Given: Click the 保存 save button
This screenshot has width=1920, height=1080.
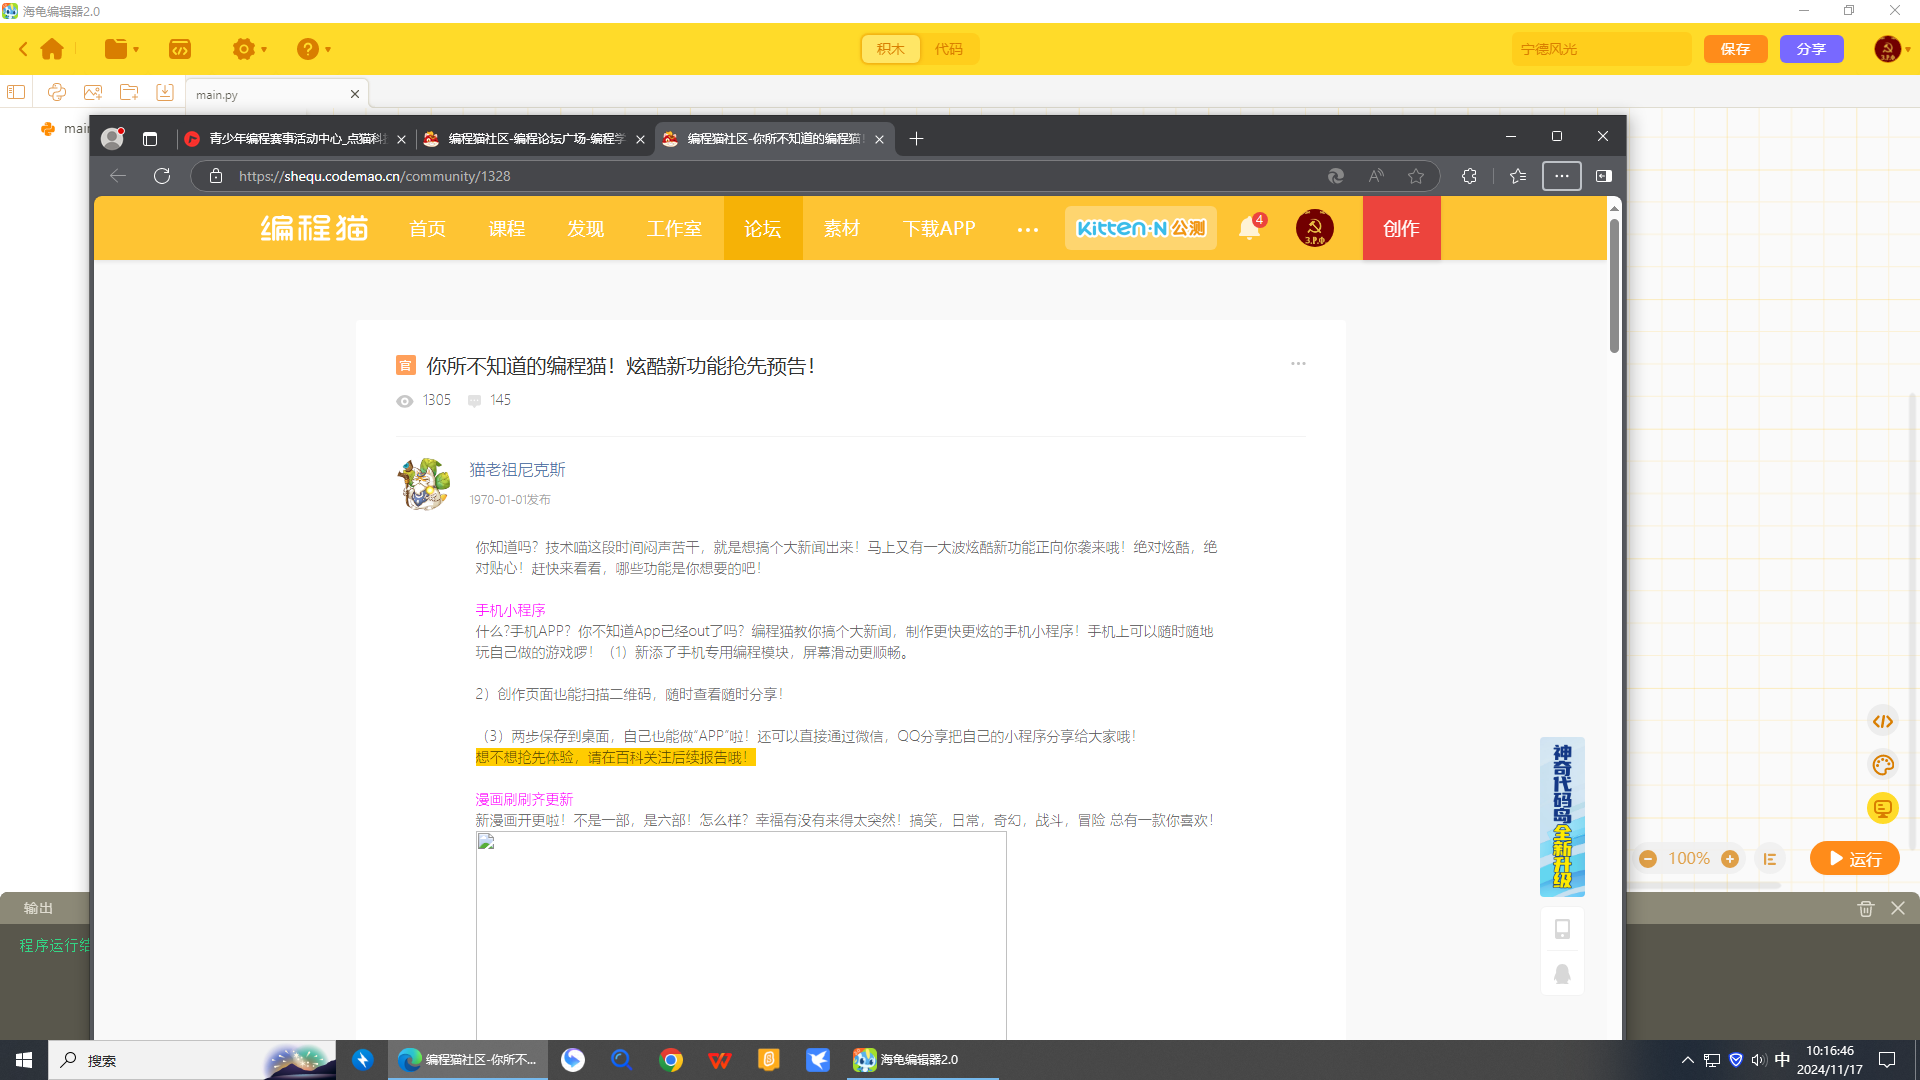Looking at the screenshot, I should point(1735,49).
